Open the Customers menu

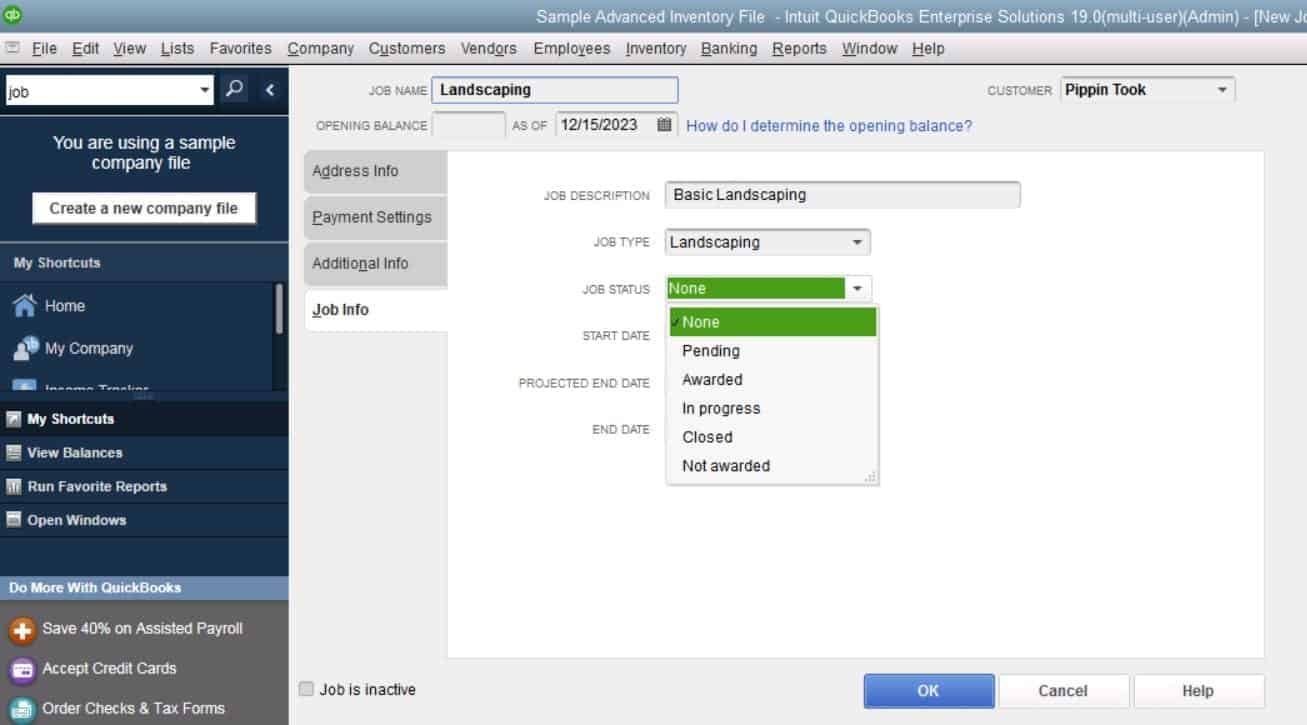point(407,48)
